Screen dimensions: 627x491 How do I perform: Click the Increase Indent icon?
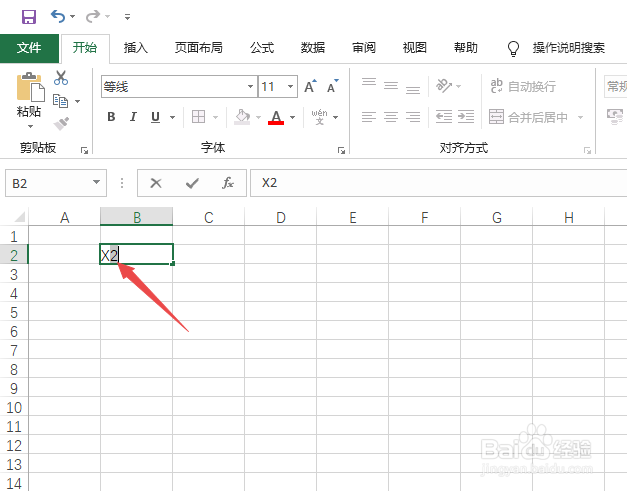coord(466,117)
